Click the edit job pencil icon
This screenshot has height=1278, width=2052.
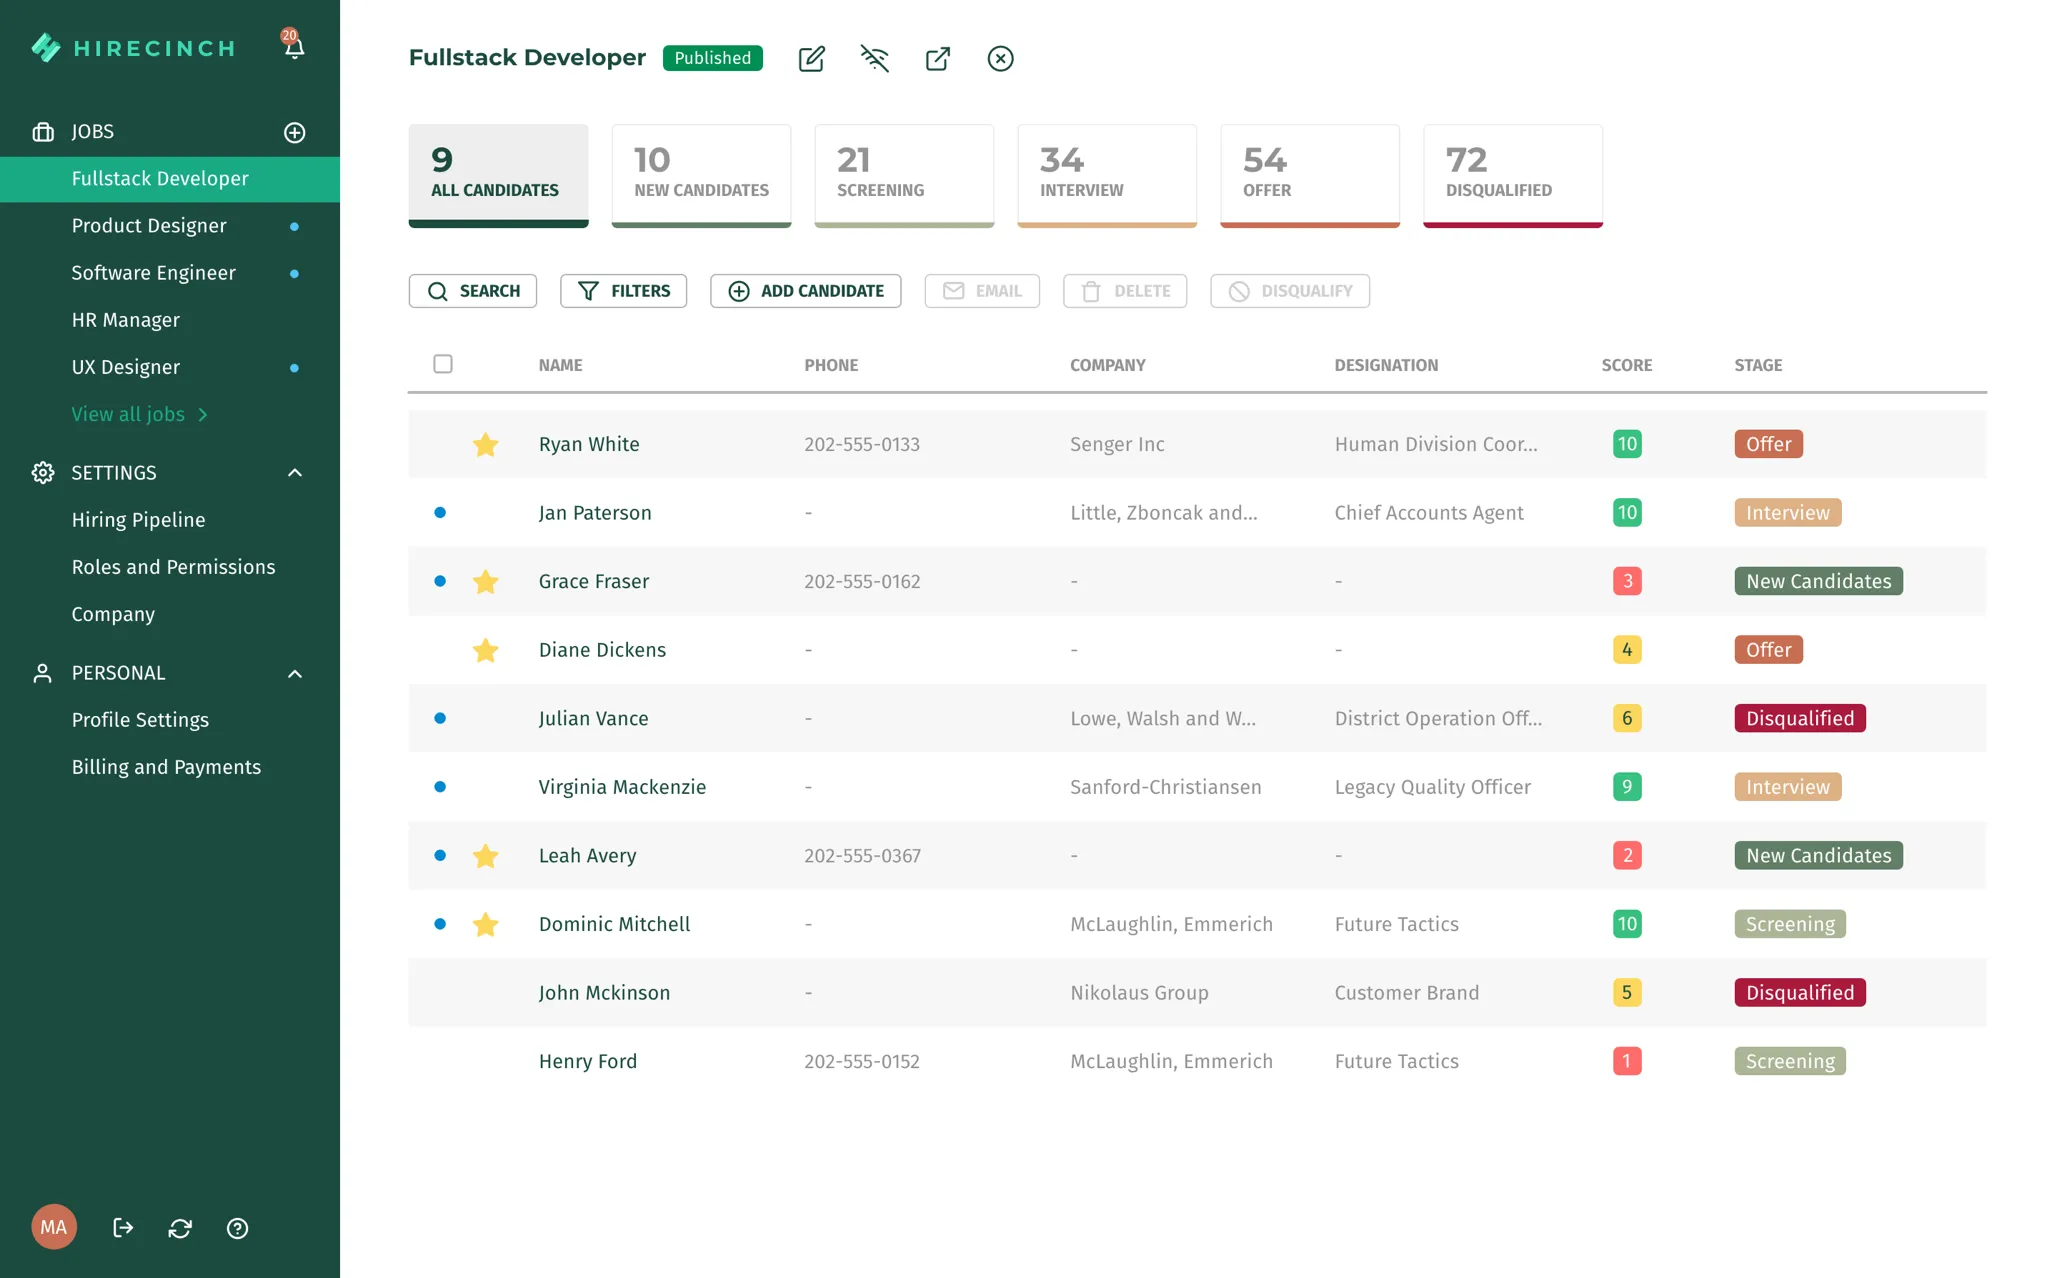(x=811, y=59)
